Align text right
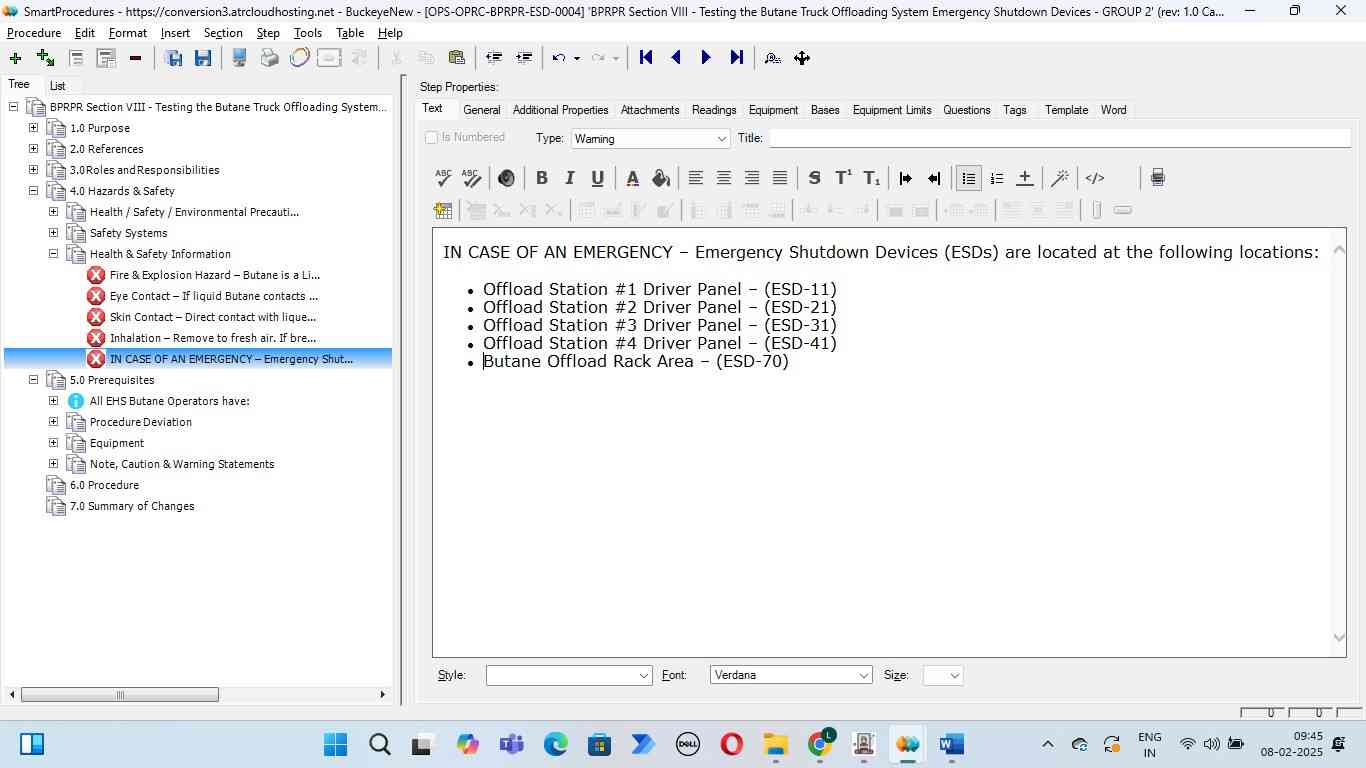This screenshot has width=1366, height=768. (x=751, y=178)
